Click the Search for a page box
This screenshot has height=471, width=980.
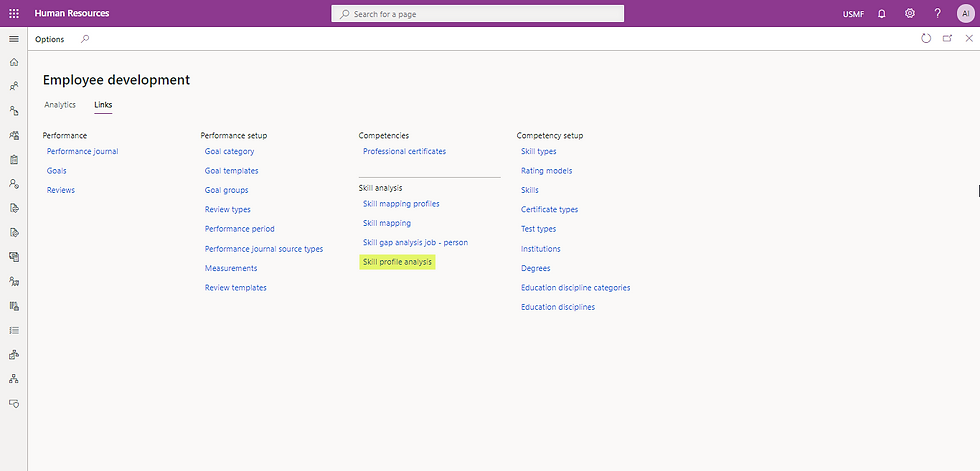click(x=478, y=14)
